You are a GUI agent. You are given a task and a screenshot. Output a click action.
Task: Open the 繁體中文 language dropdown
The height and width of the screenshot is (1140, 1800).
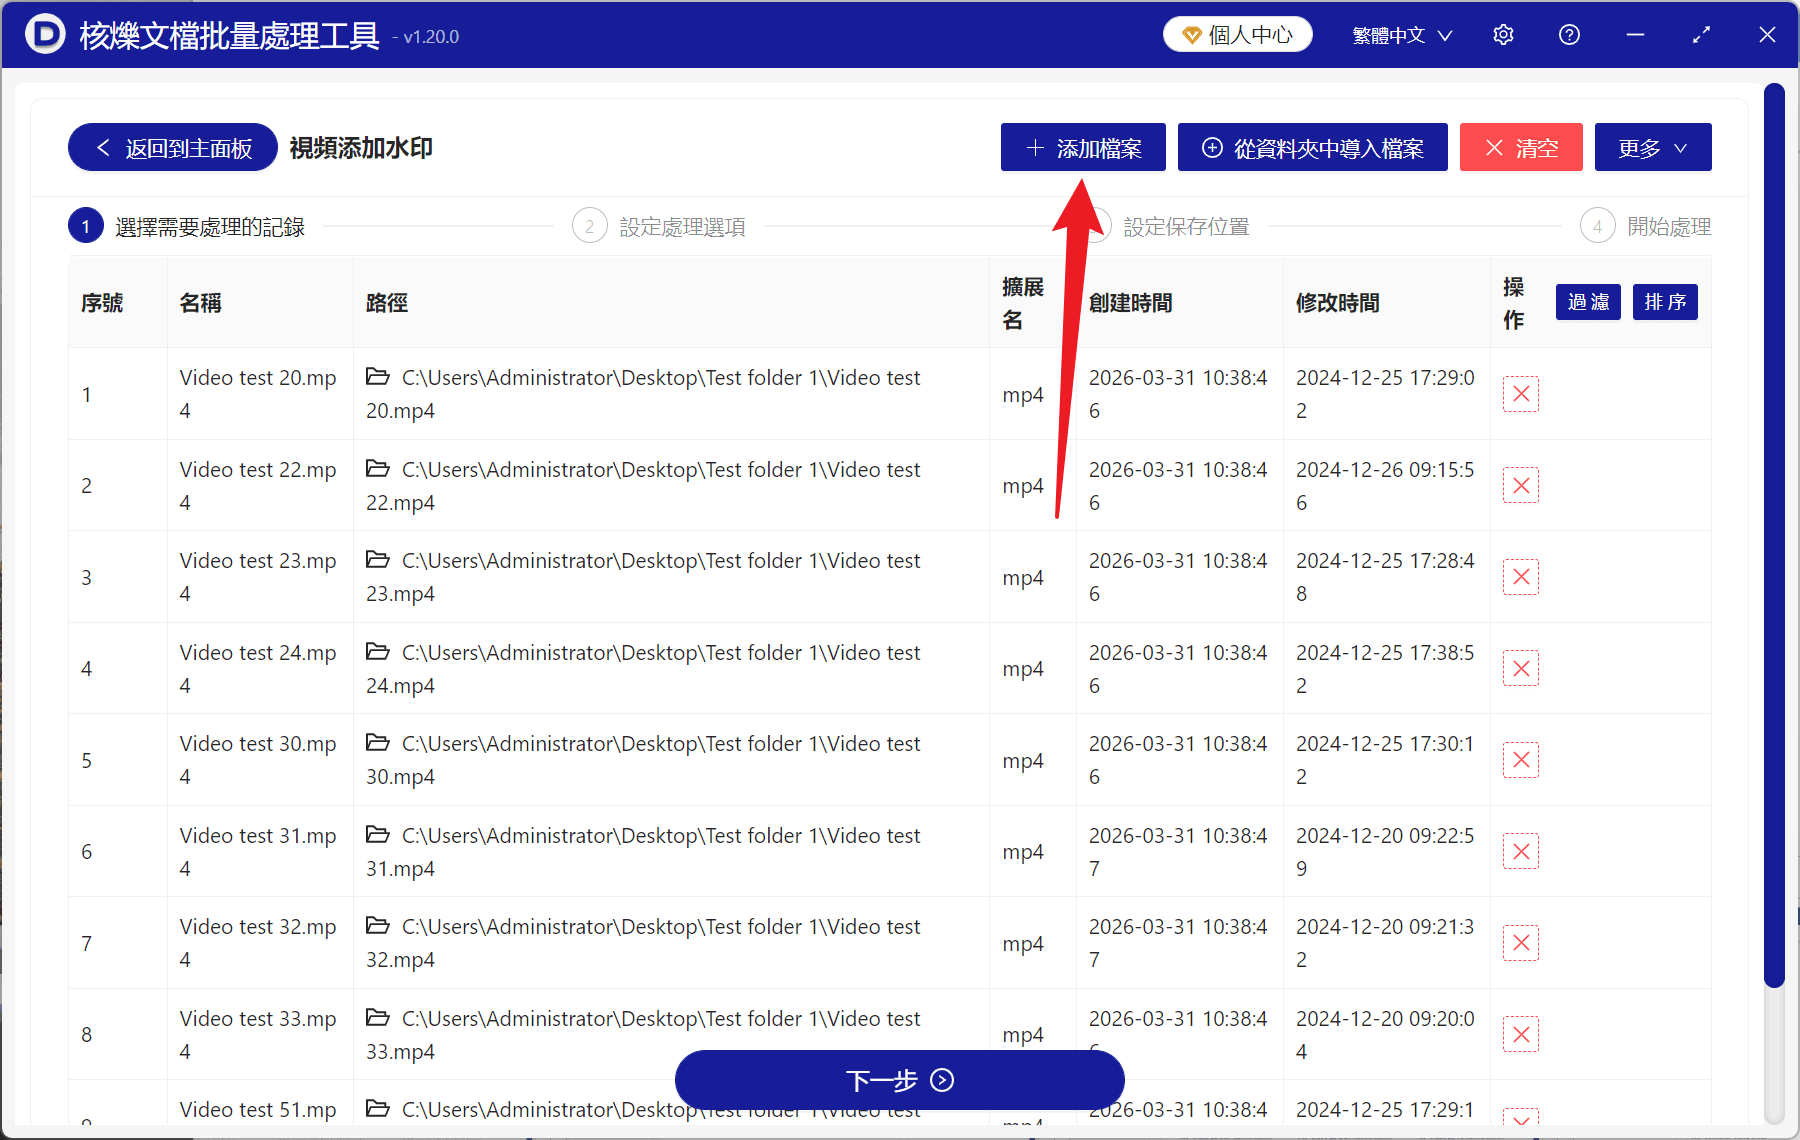(1399, 34)
